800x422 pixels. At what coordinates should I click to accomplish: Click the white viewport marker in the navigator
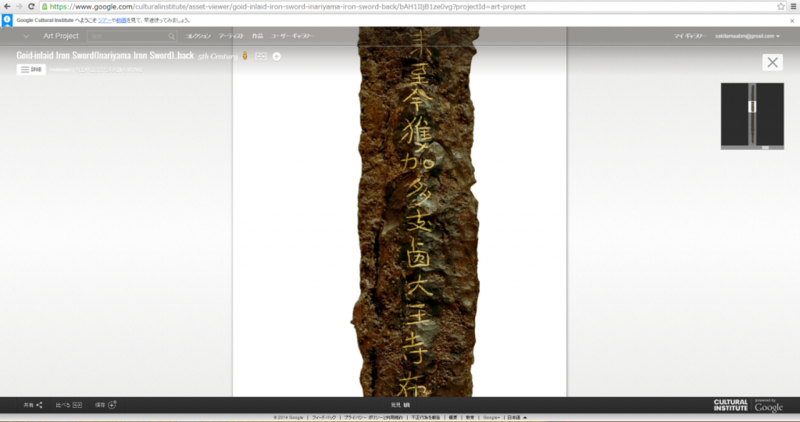(x=752, y=107)
